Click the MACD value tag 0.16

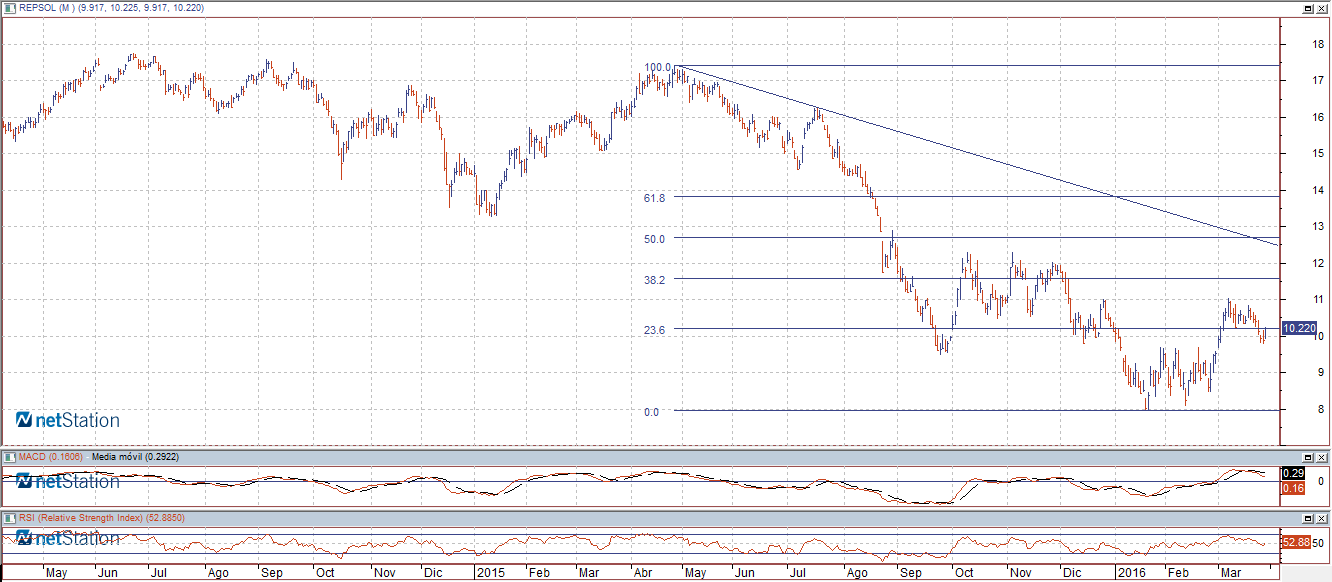pos(1292,488)
